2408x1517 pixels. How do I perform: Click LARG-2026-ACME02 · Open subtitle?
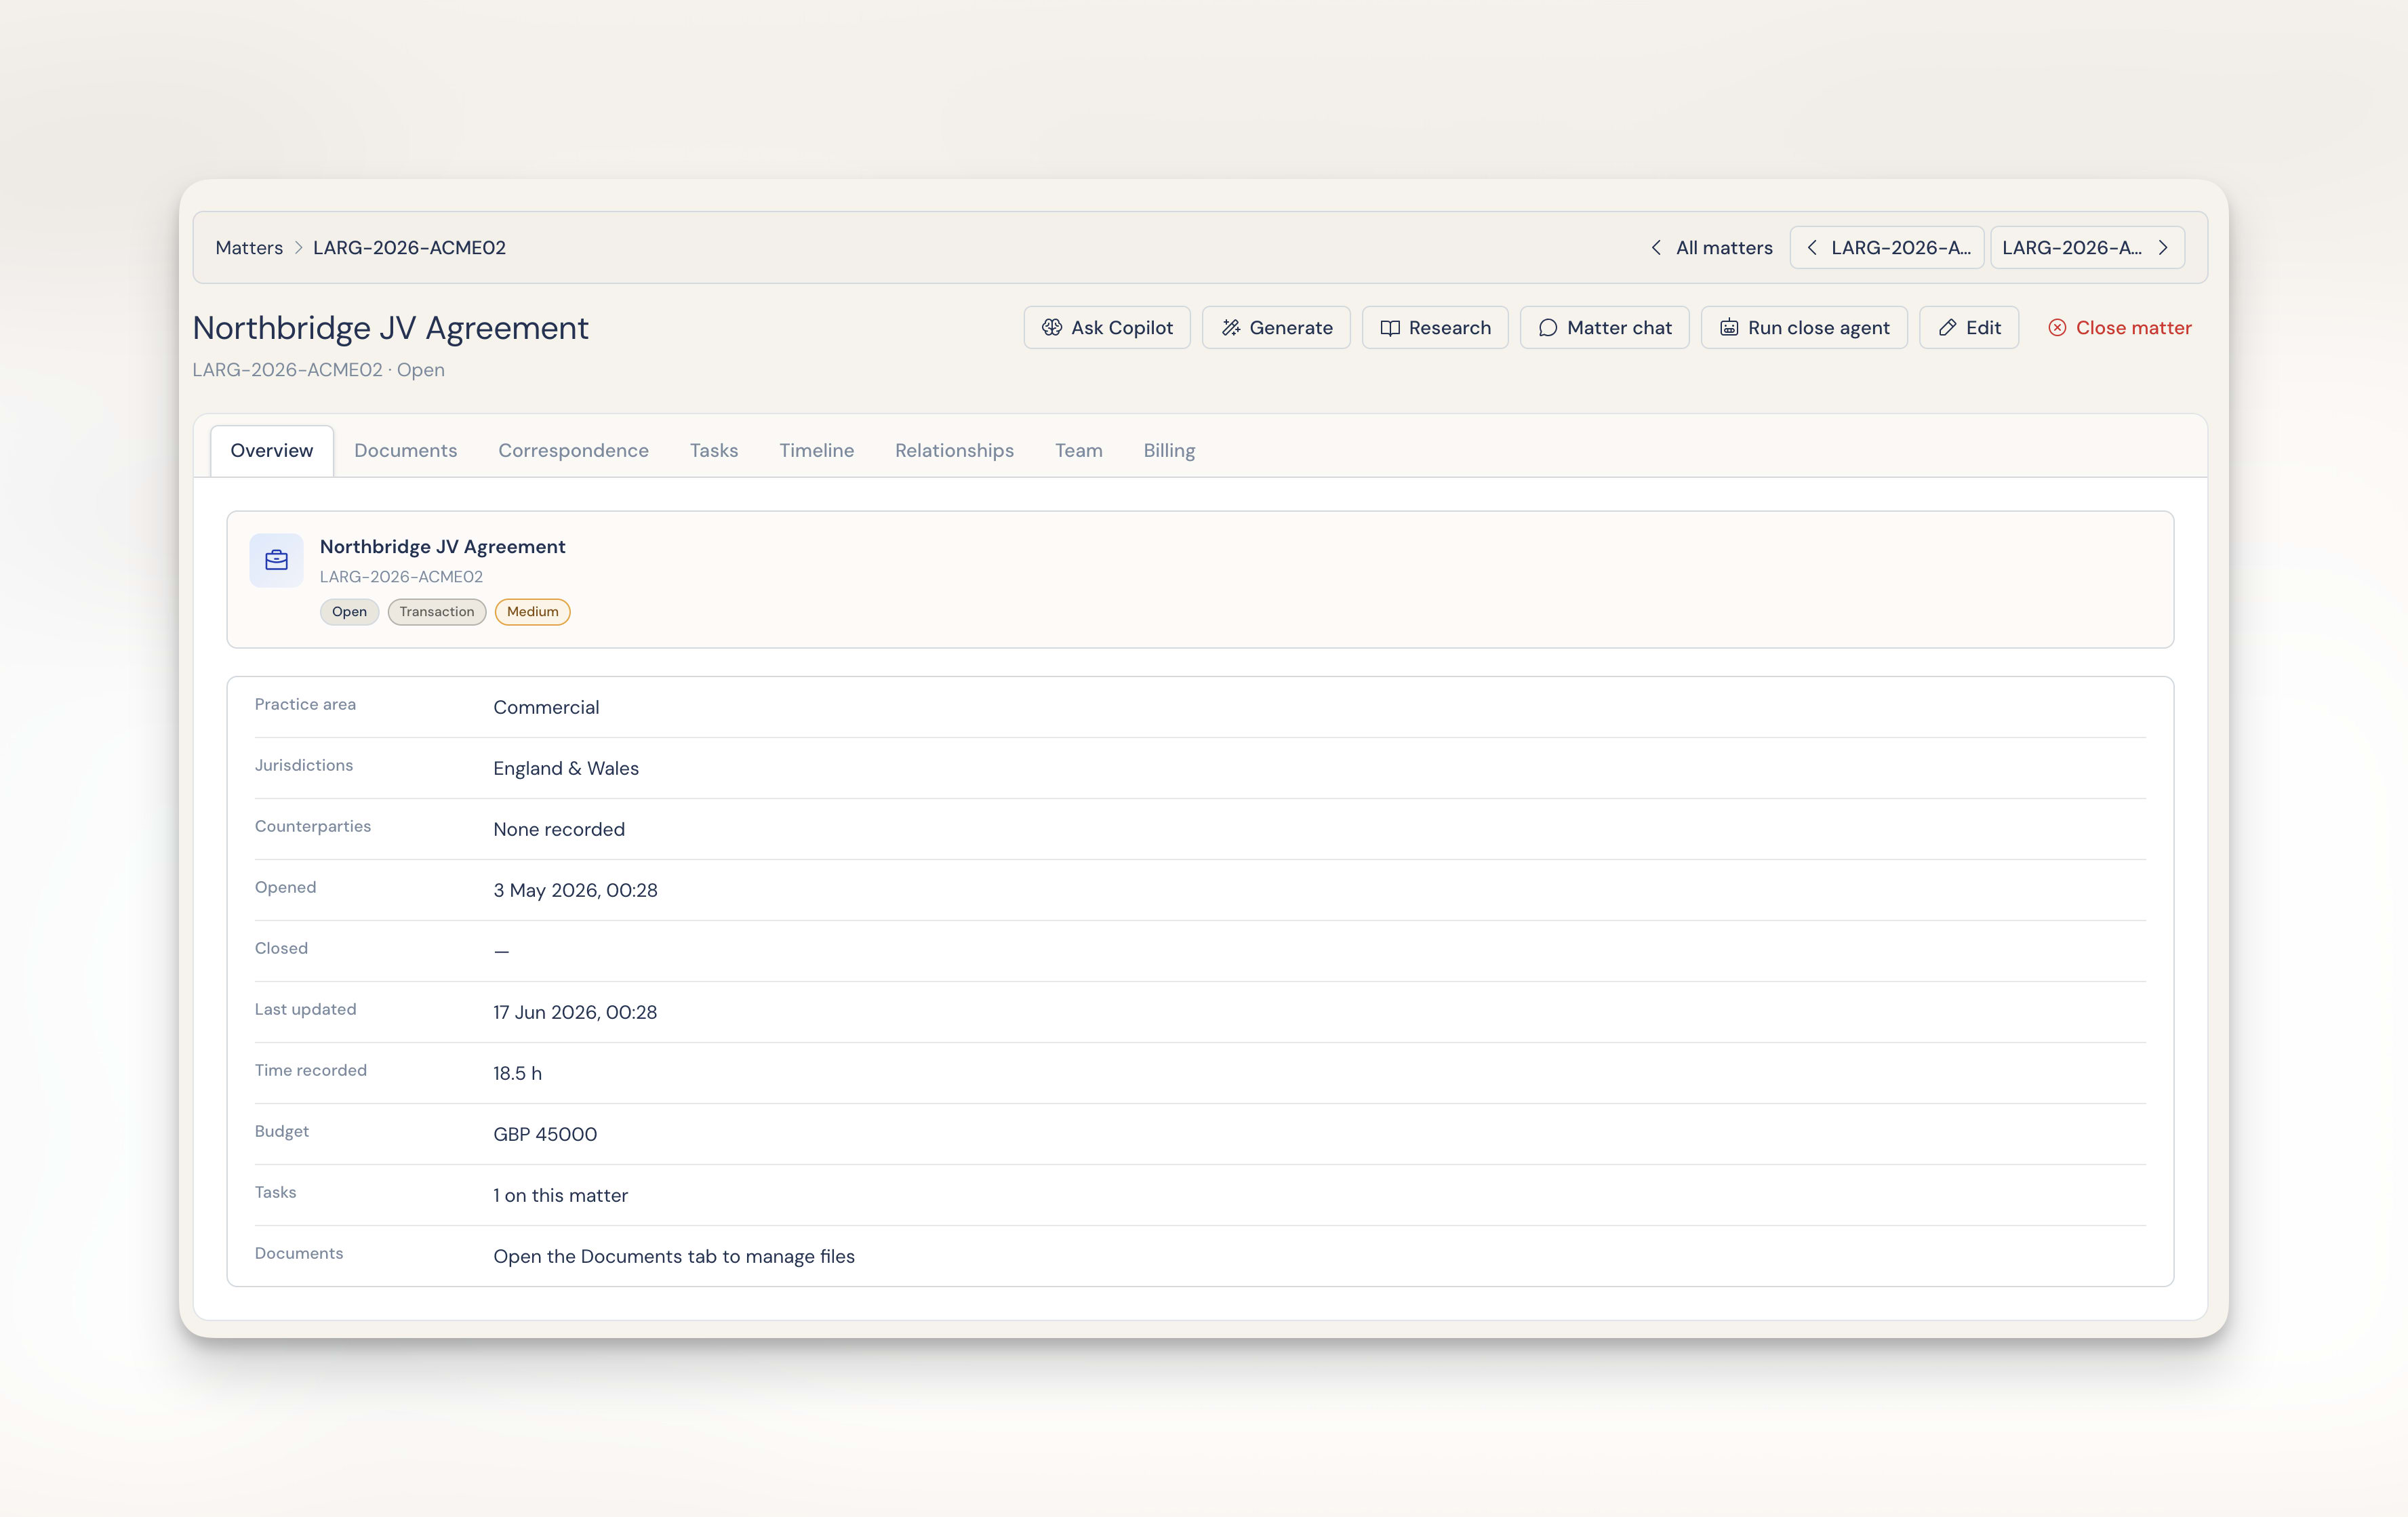318,370
